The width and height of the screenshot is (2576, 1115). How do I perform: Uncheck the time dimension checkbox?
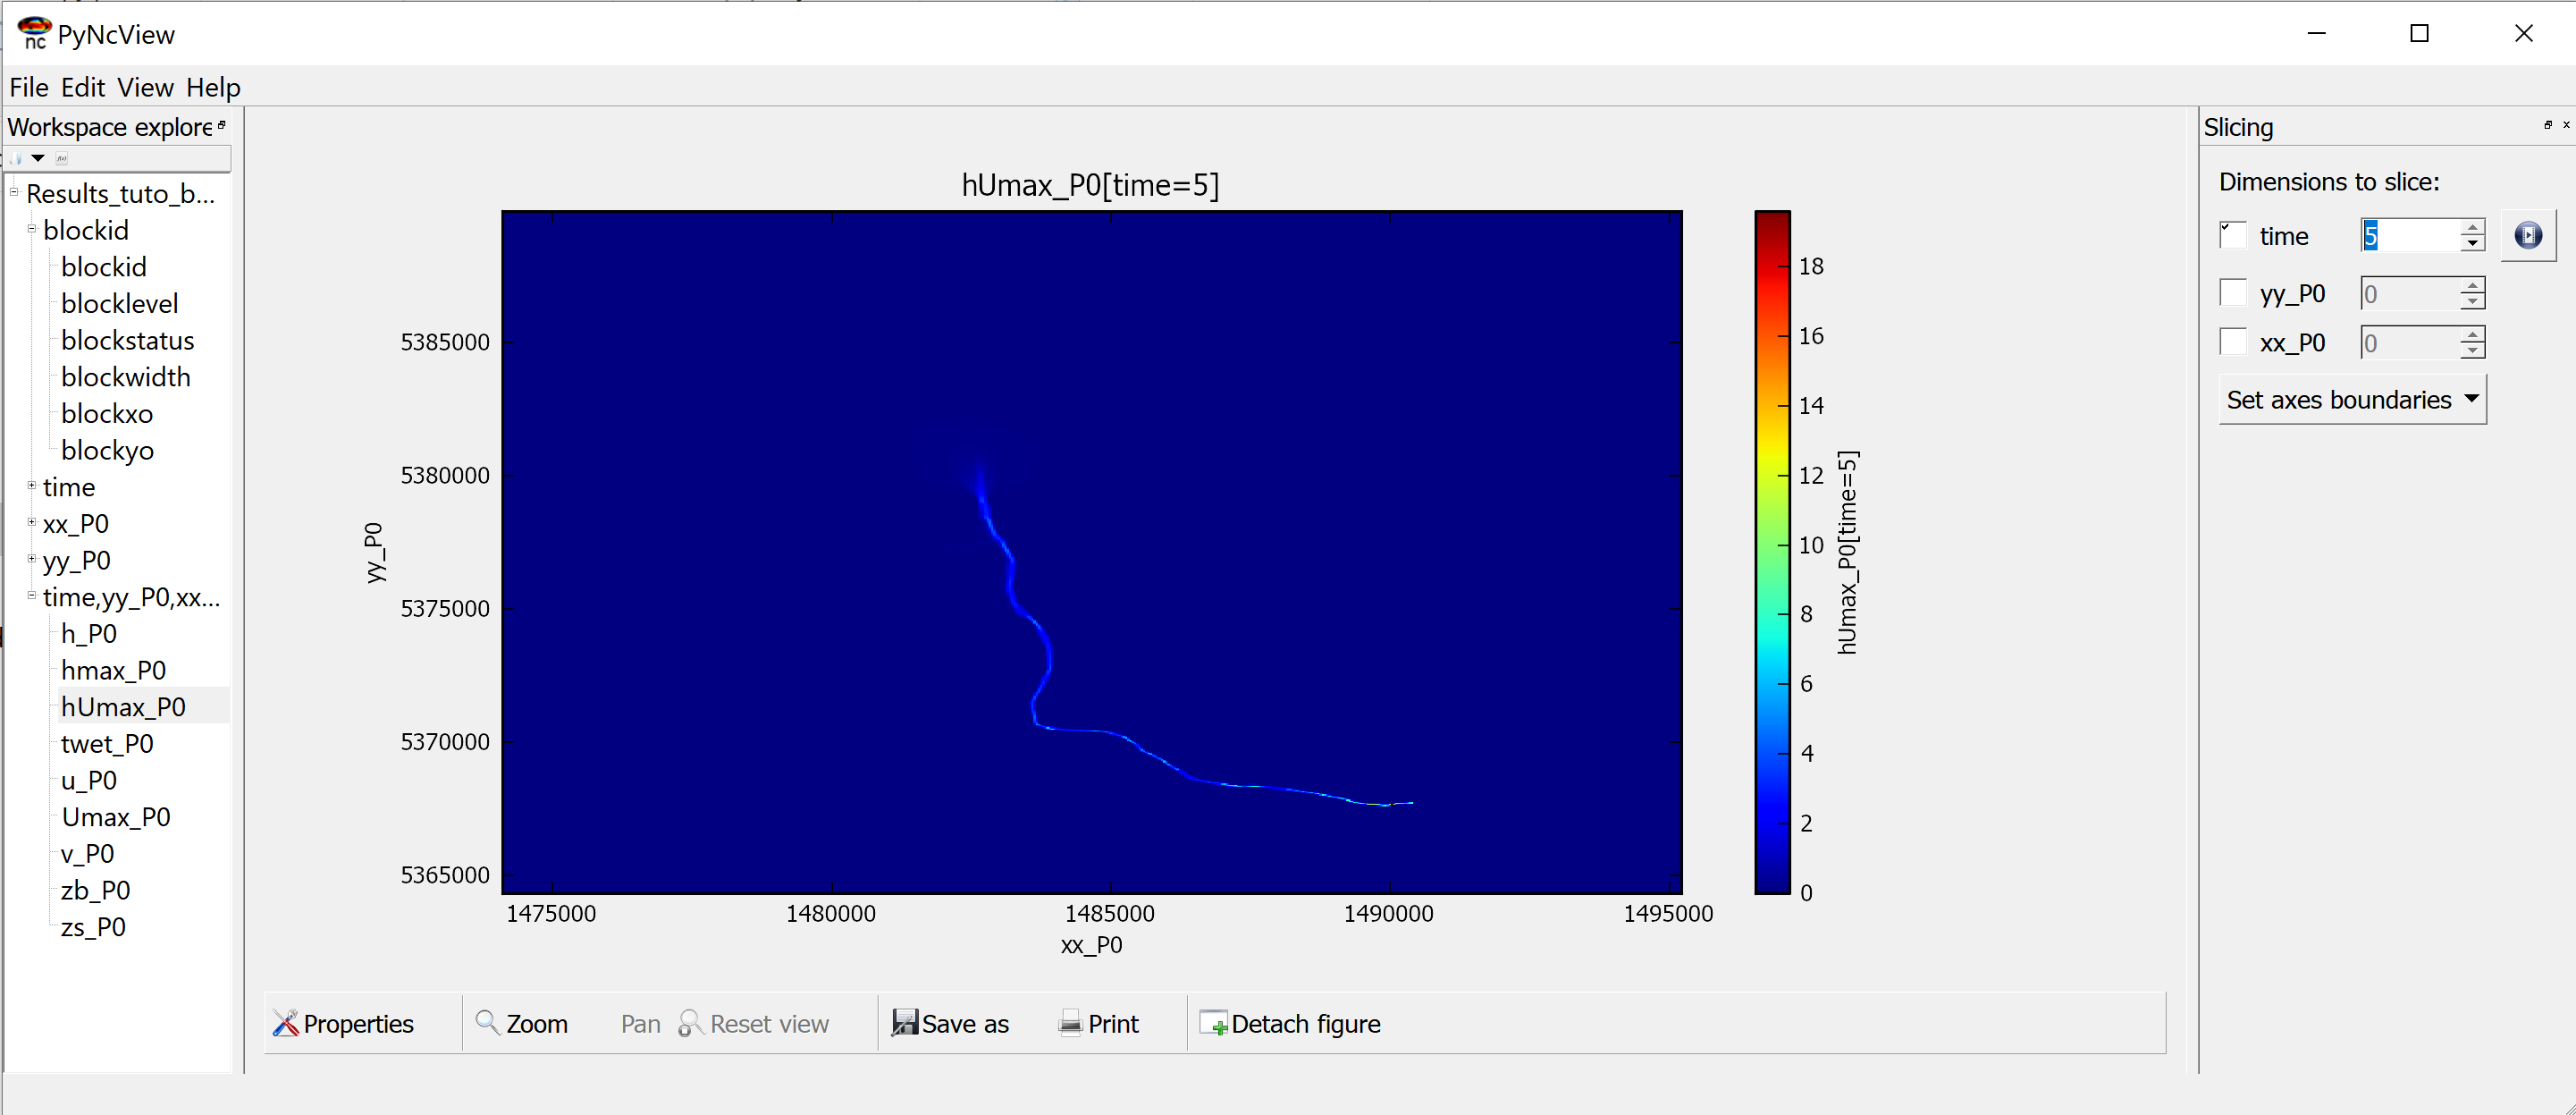(2232, 235)
